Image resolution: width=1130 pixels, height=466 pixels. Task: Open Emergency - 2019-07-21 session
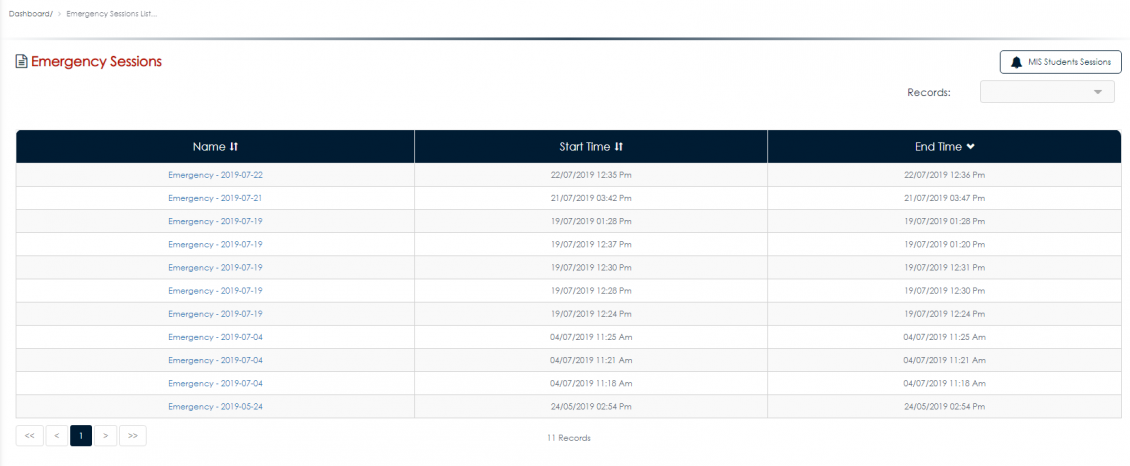point(215,198)
